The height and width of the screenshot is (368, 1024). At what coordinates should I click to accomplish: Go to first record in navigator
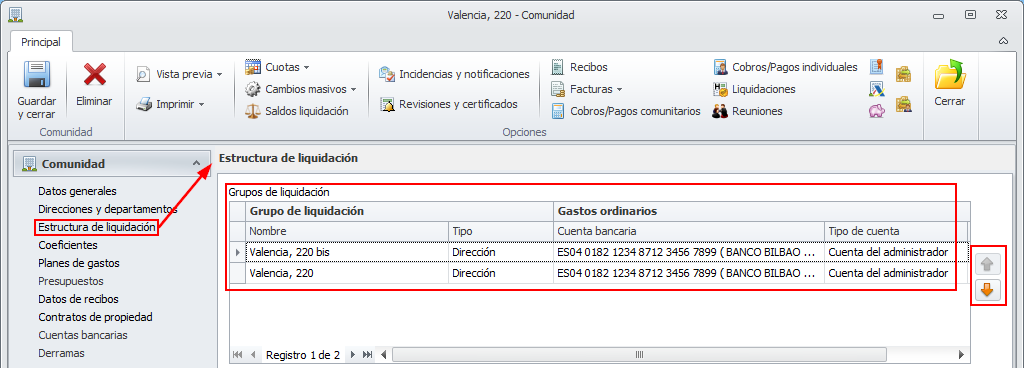pyautogui.click(x=238, y=355)
